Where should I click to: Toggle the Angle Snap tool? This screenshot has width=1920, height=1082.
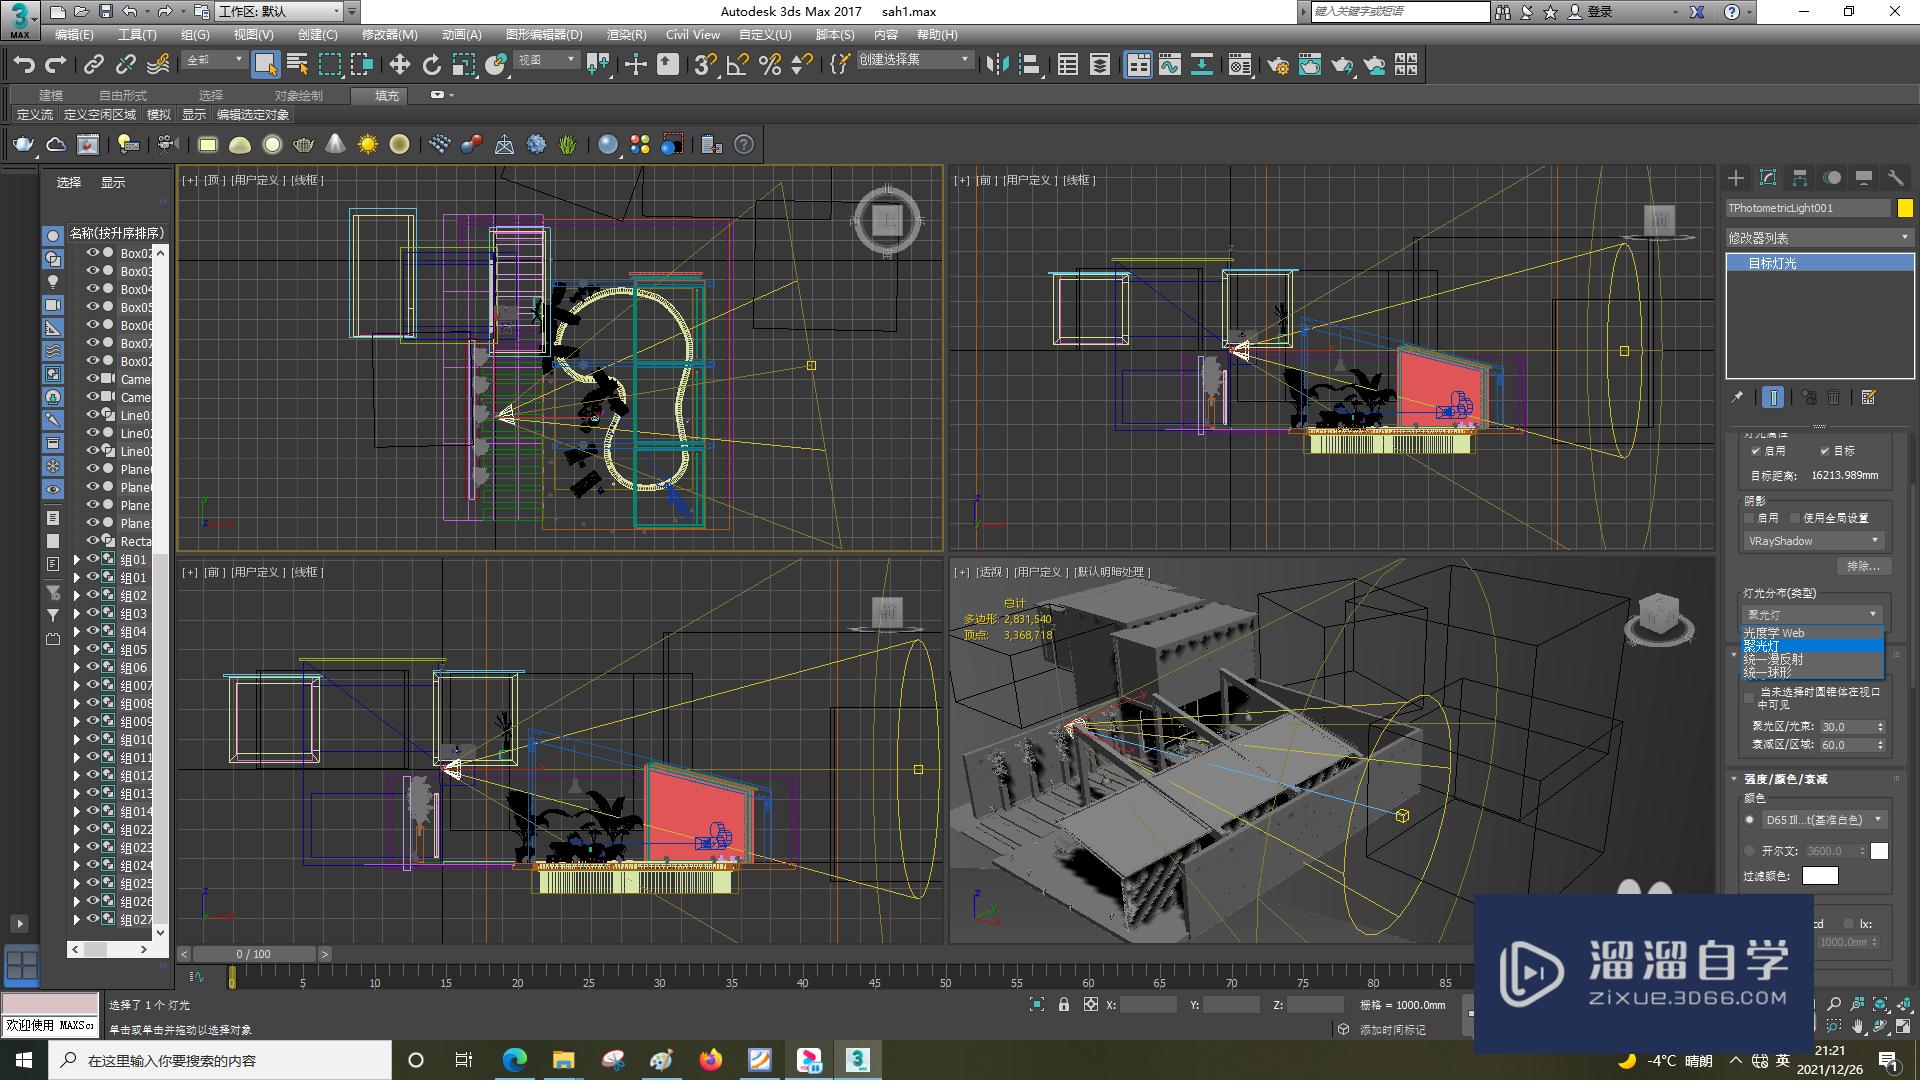pyautogui.click(x=738, y=65)
